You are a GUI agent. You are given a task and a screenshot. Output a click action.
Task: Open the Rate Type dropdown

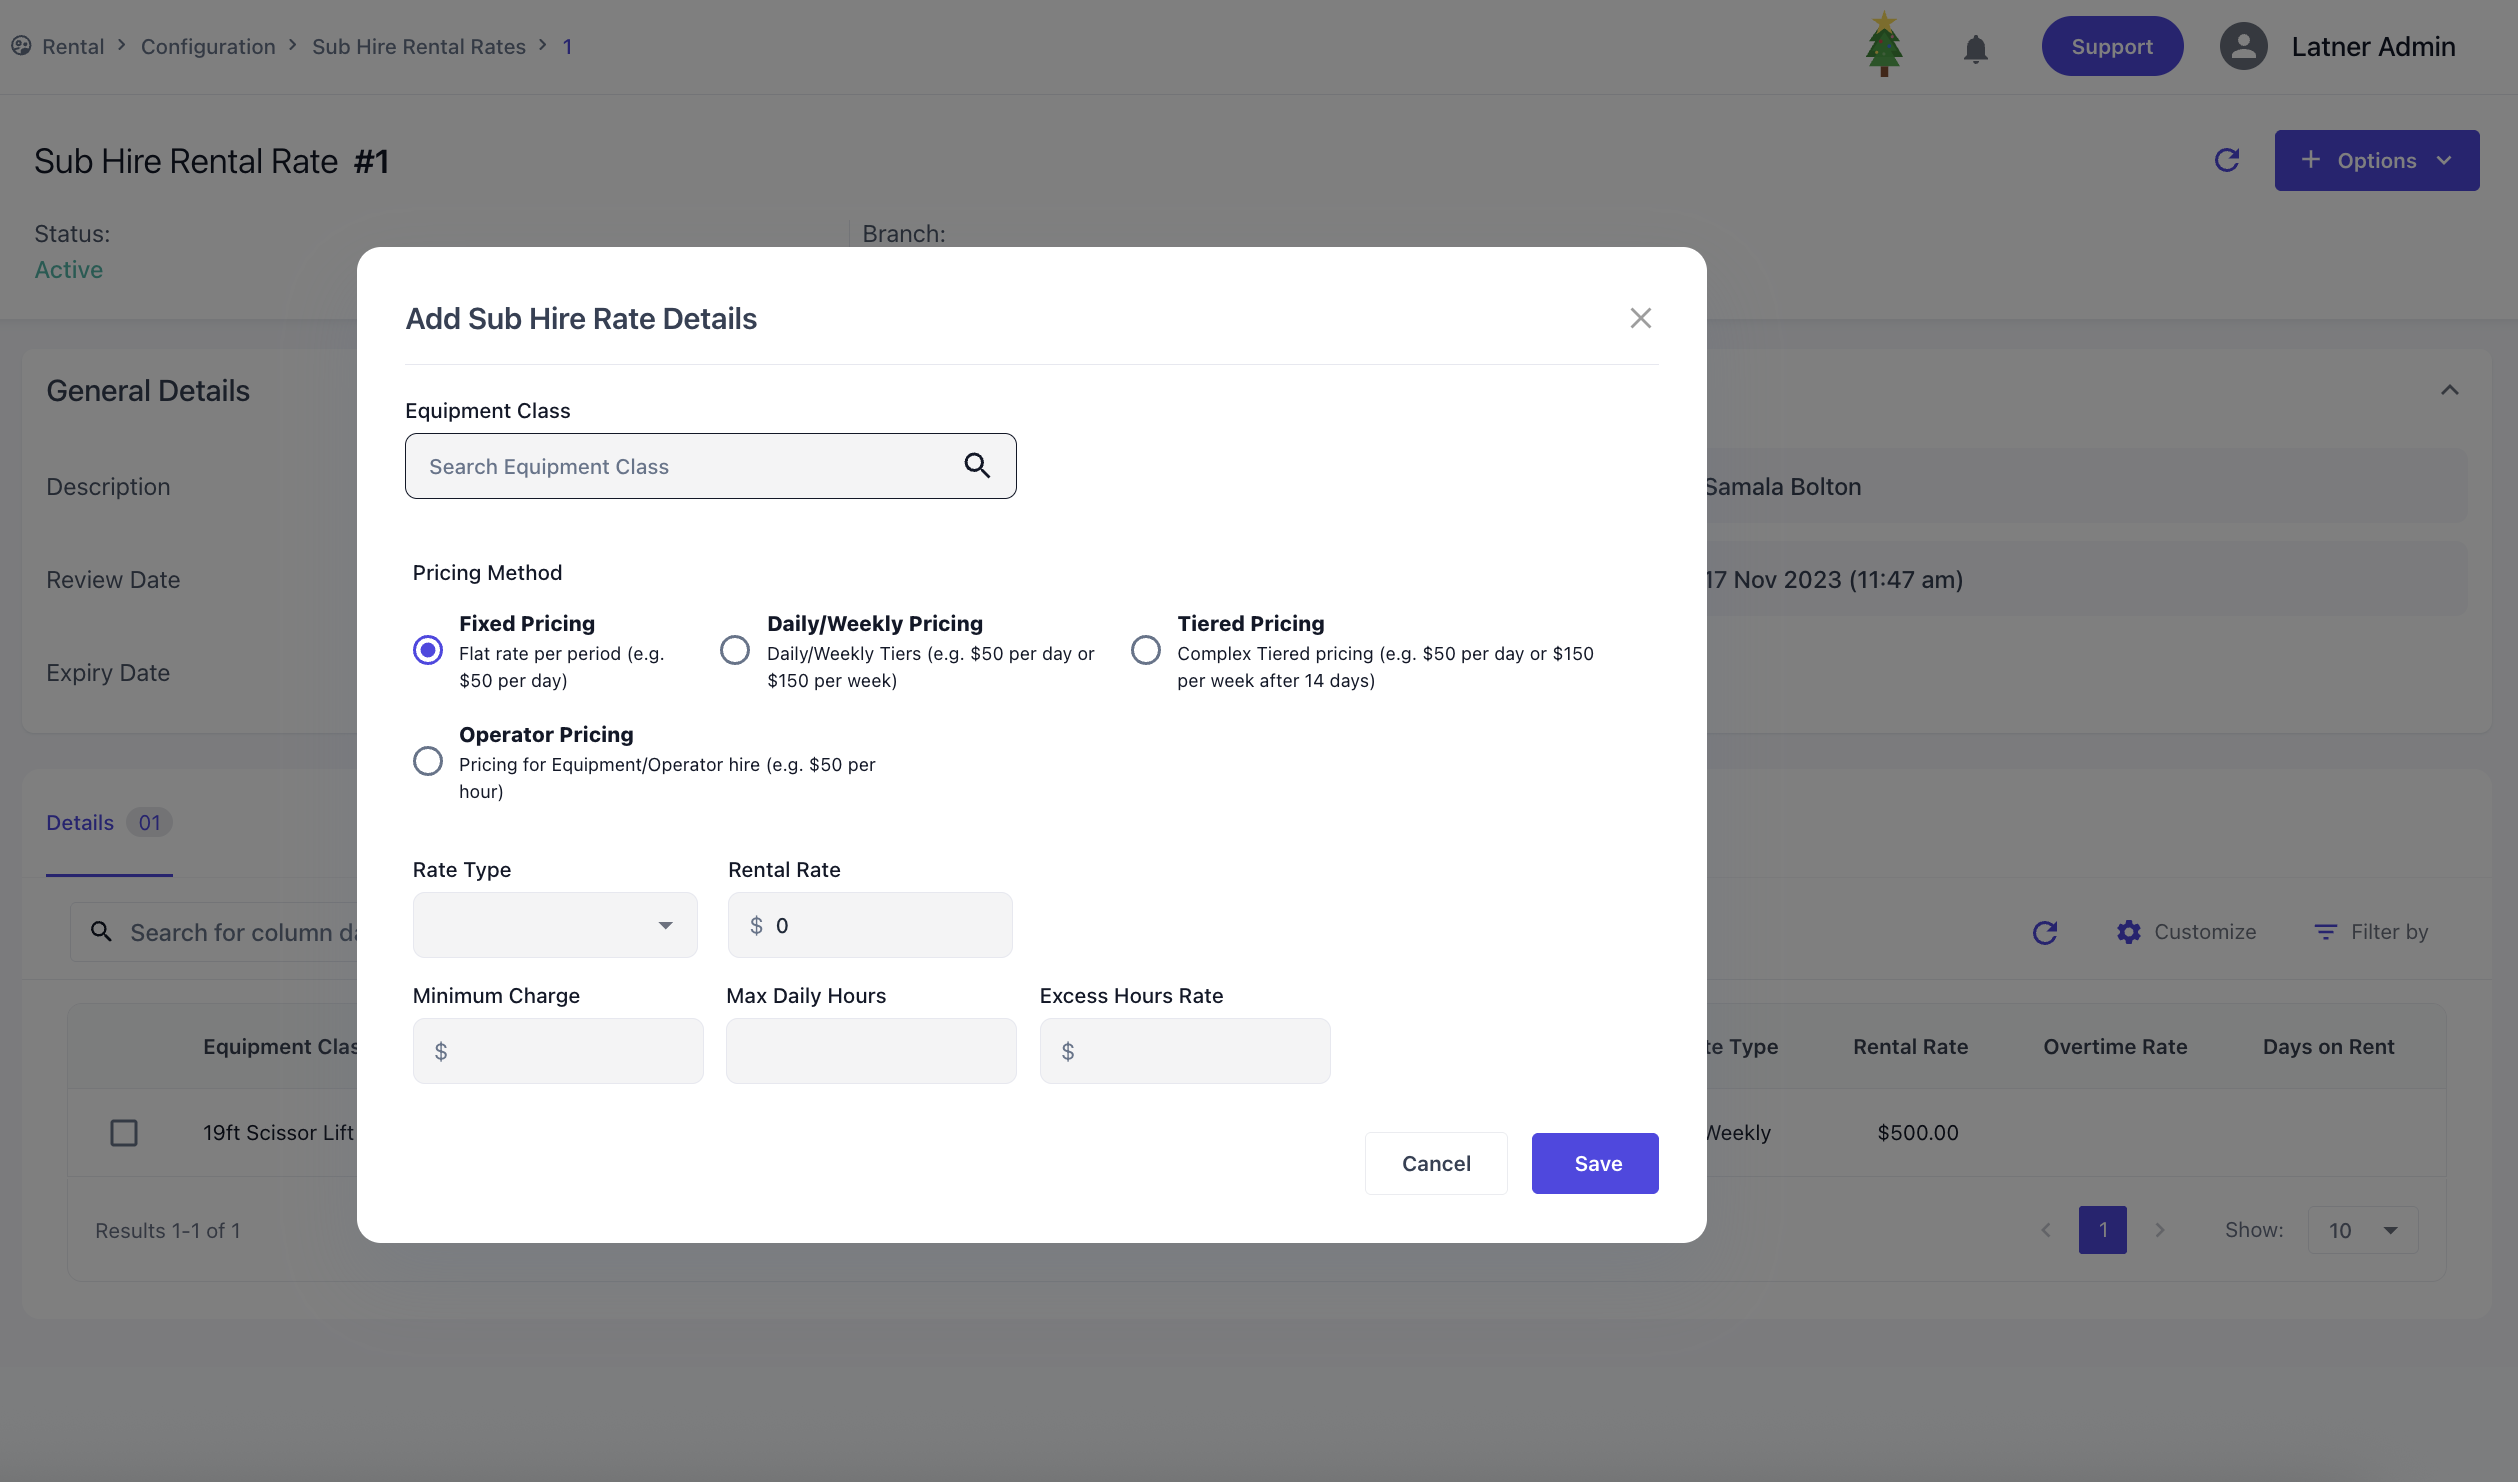555,925
